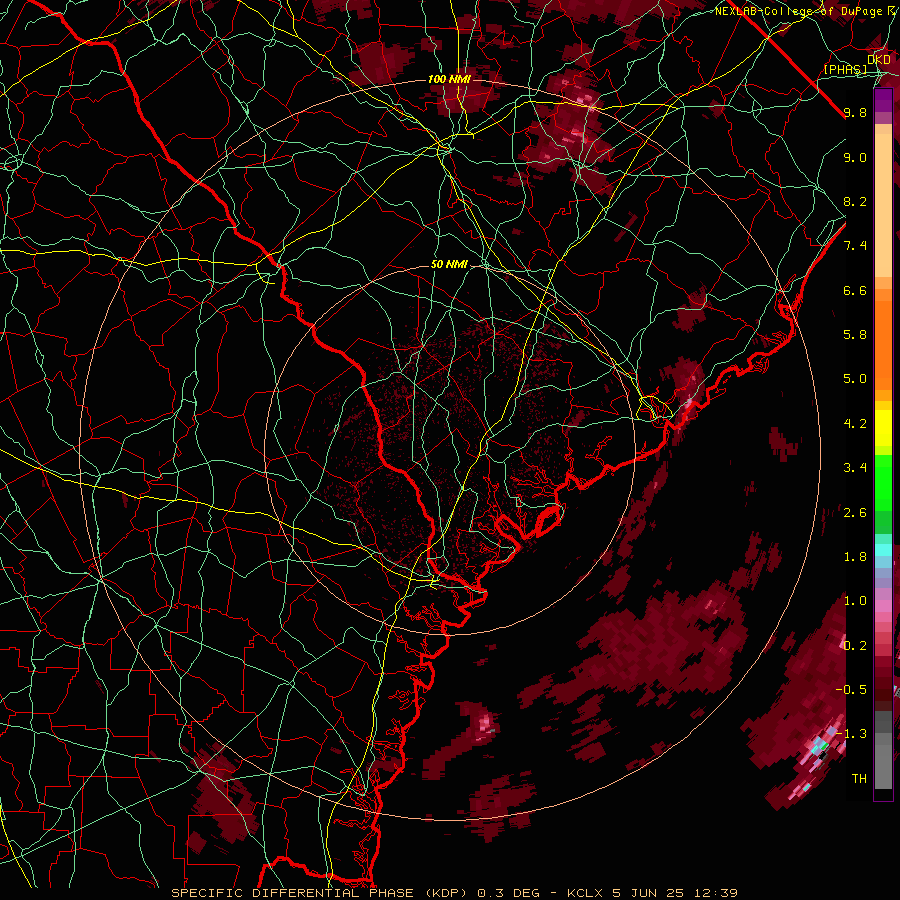Viewport: 900px width, 900px height.
Task: Click the "8.2" scale value
Action: pos(855,201)
